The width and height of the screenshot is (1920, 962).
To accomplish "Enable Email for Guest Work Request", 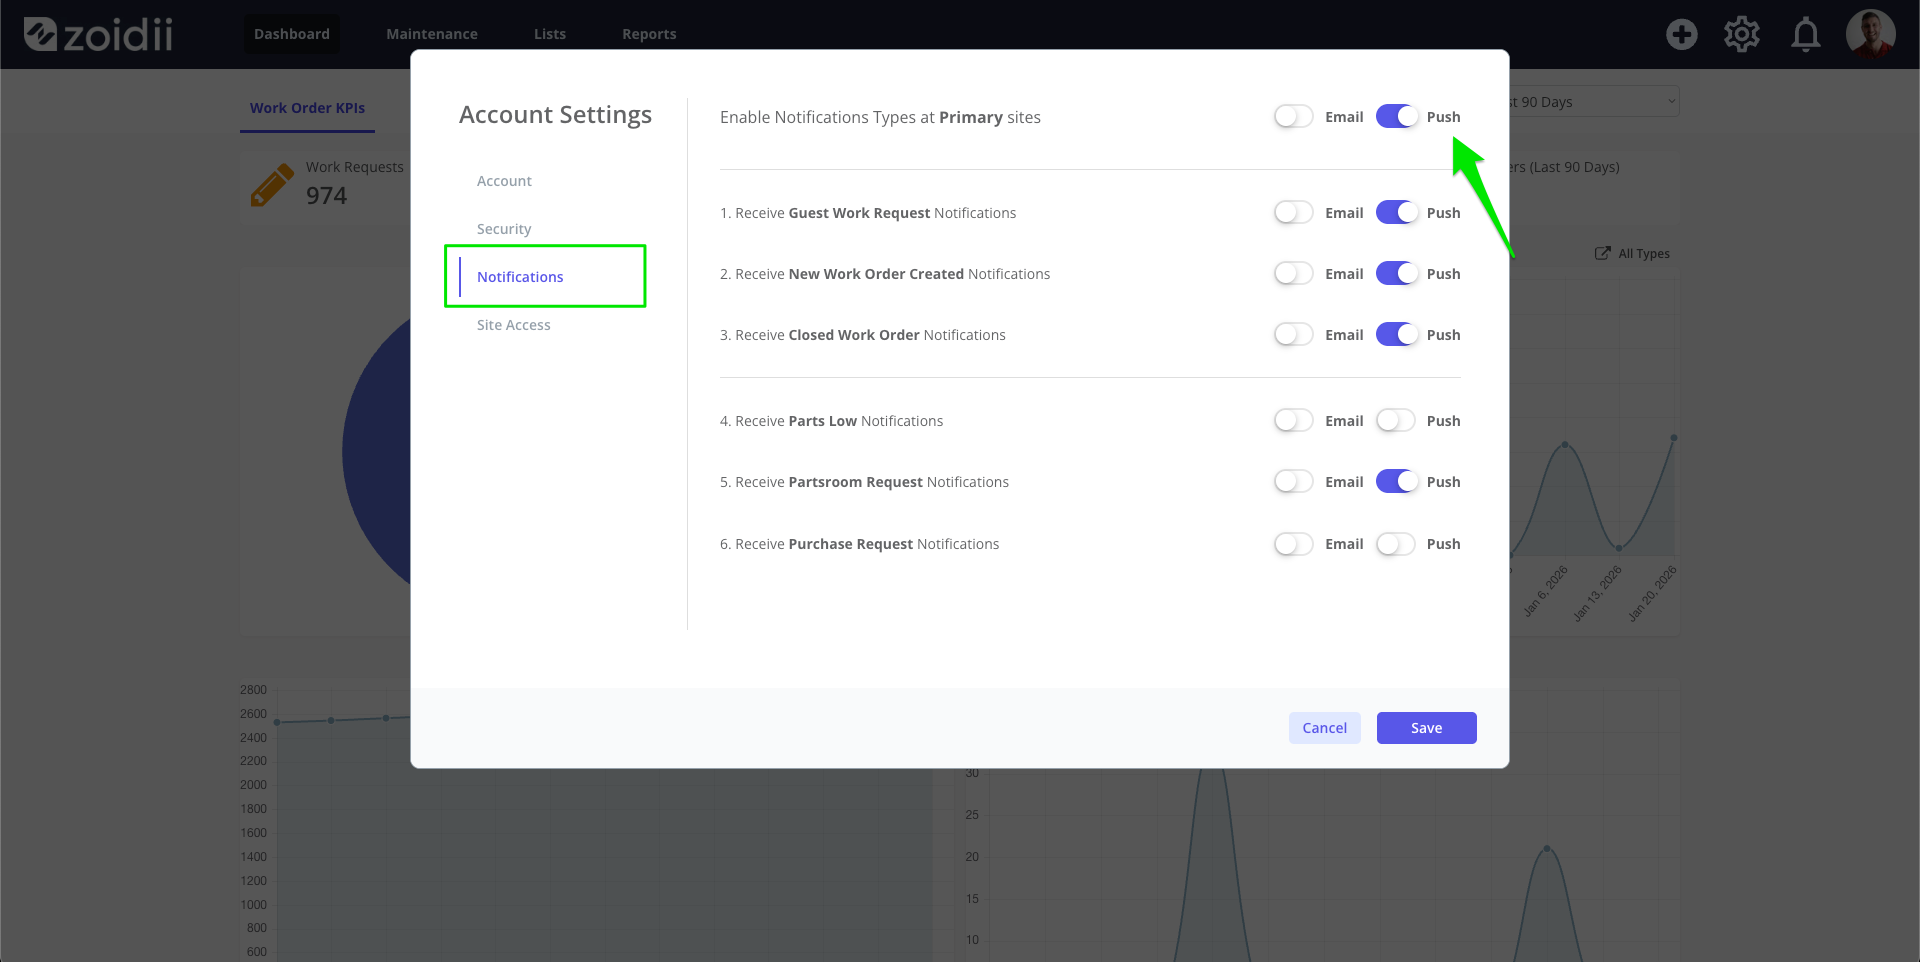I will [x=1294, y=213].
